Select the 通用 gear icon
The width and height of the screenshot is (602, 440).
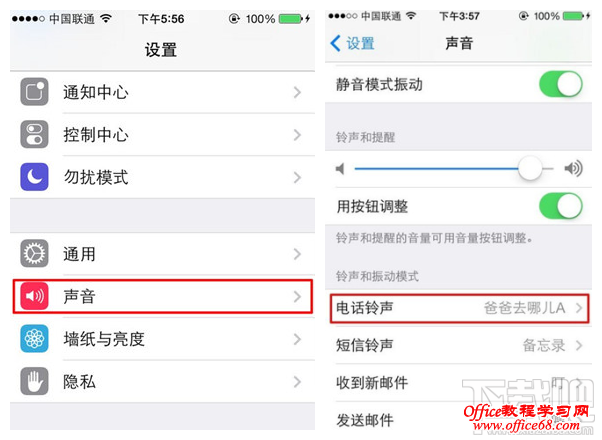pos(34,253)
